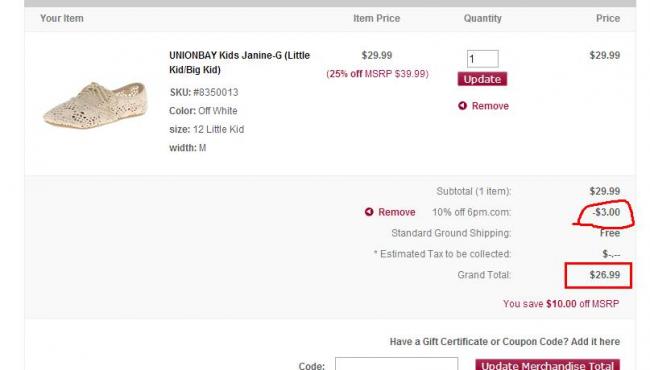Click the quantity input field
650x370 pixels.
pyautogui.click(x=483, y=59)
